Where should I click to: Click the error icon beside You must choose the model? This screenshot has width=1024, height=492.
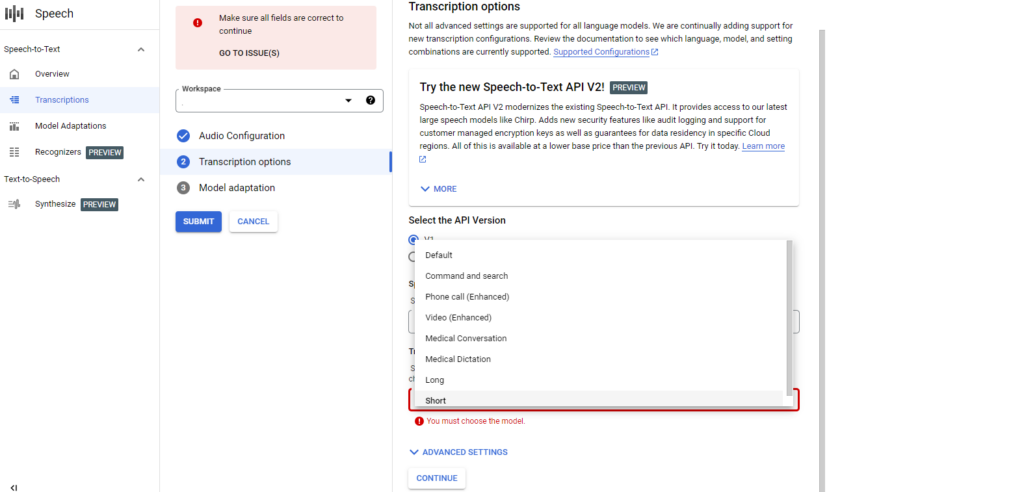tap(419, 421)
